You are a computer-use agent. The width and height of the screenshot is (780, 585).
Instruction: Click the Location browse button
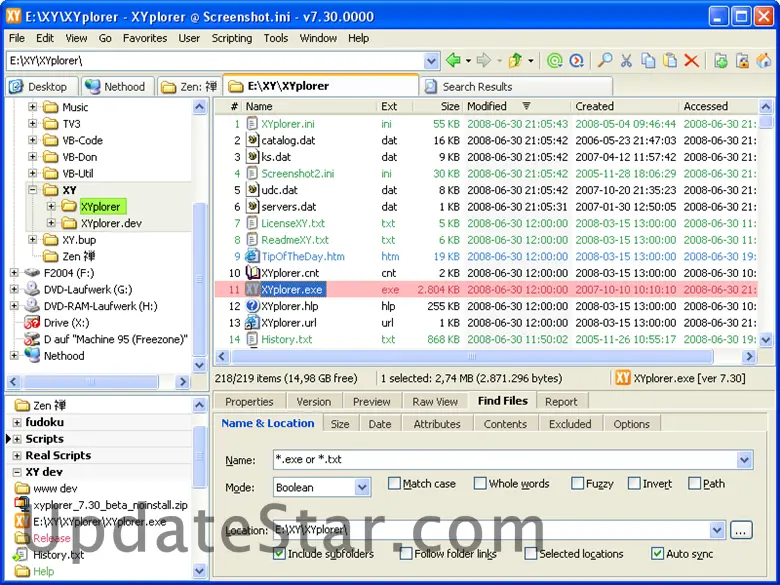[741, 530]
